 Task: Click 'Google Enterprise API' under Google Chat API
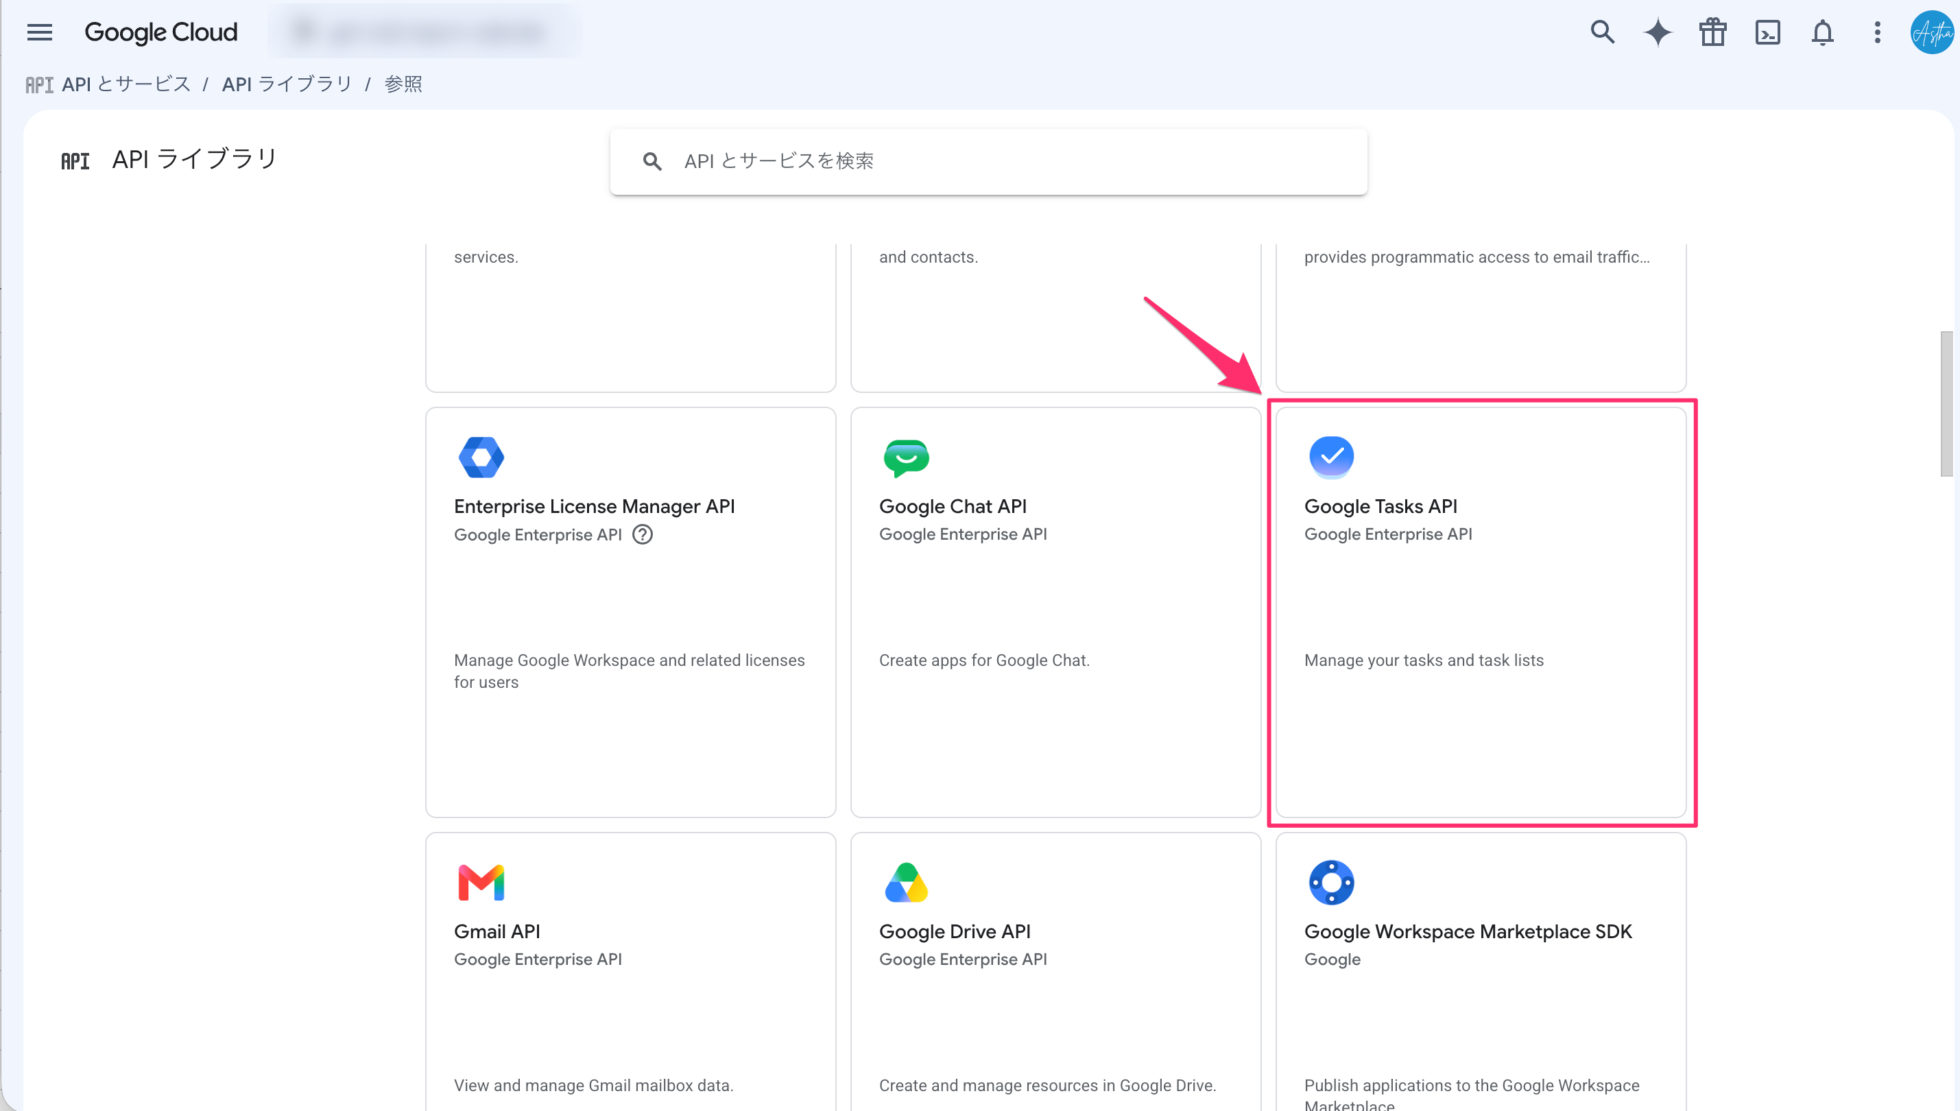[963, 534]
